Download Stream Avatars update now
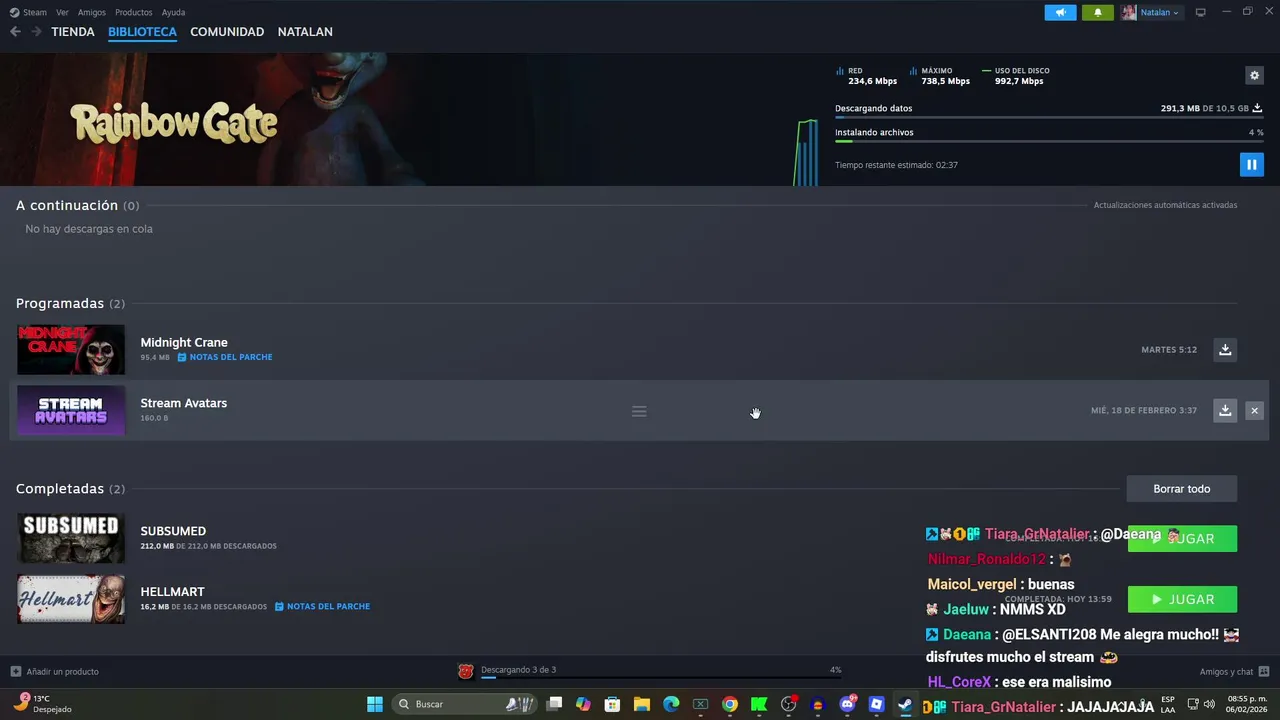Screen dimensions: 1280x720 click(x=1225, y=410)
